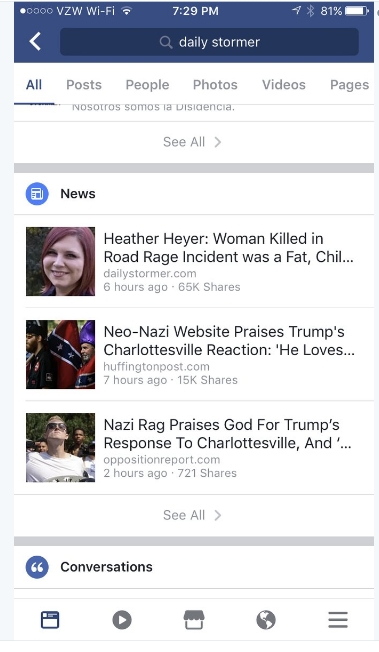Viewport: 379px width, 652px height.
Task: Open the Notifications globe icon
Action: click(x=266, y=620)
